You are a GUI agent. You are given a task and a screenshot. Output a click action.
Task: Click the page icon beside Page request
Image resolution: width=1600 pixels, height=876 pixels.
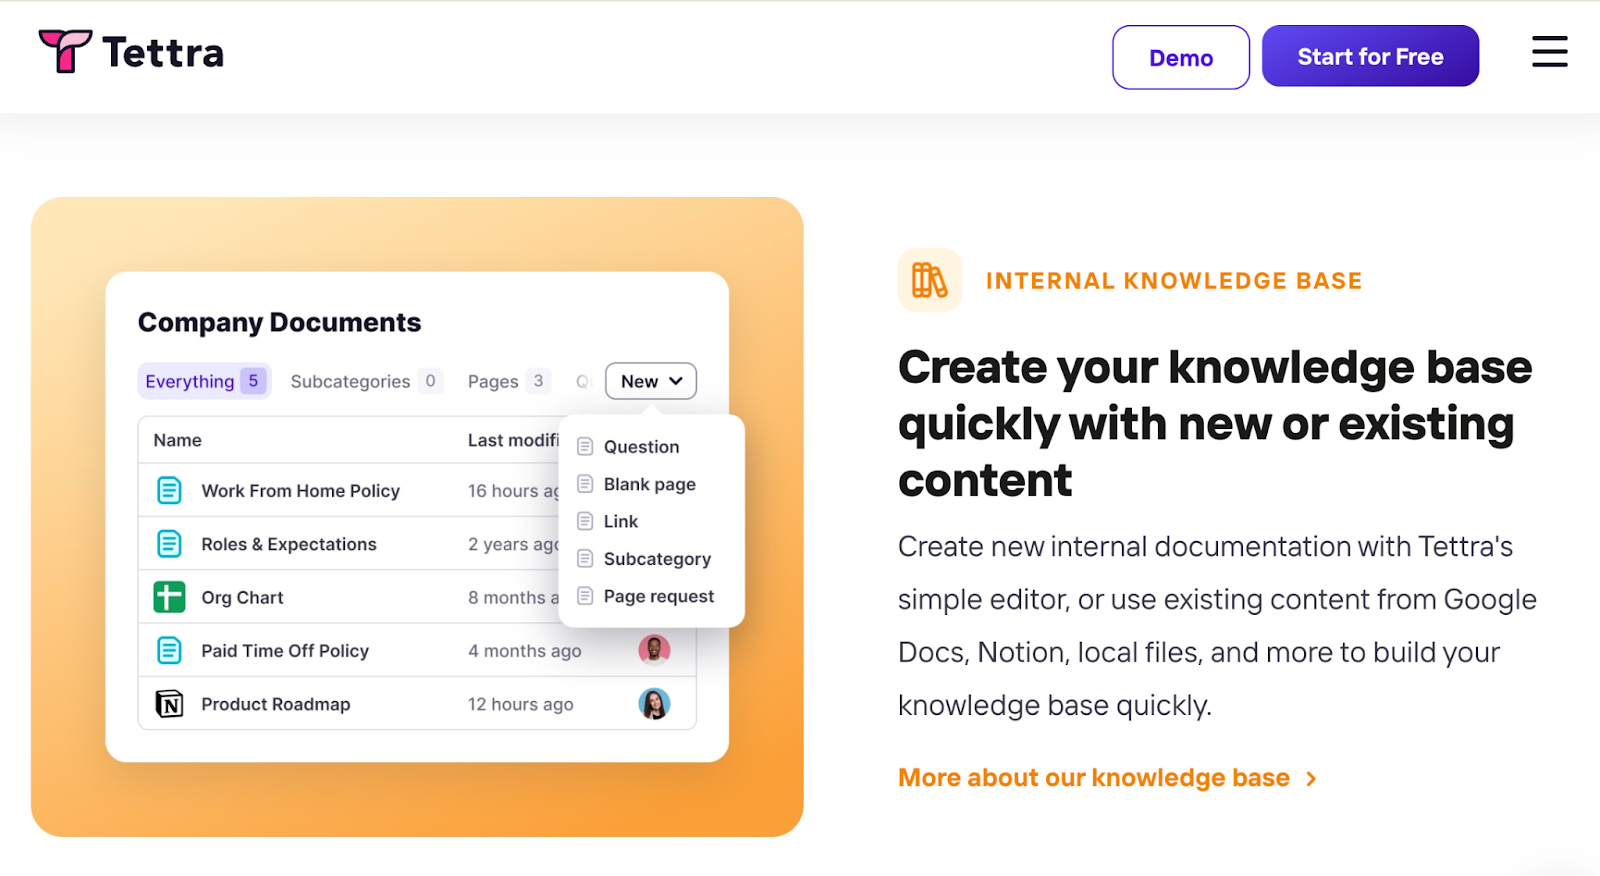585,596
